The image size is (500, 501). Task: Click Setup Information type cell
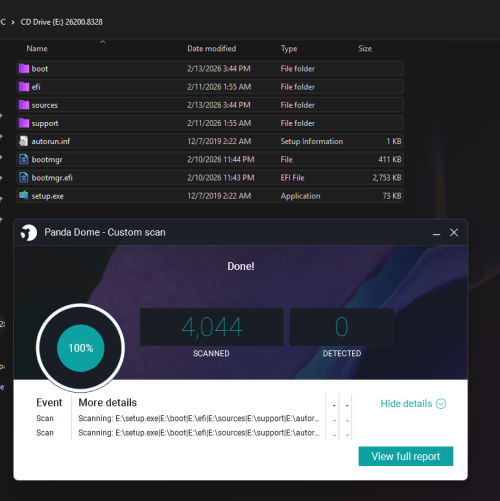[x=312, y=141]
